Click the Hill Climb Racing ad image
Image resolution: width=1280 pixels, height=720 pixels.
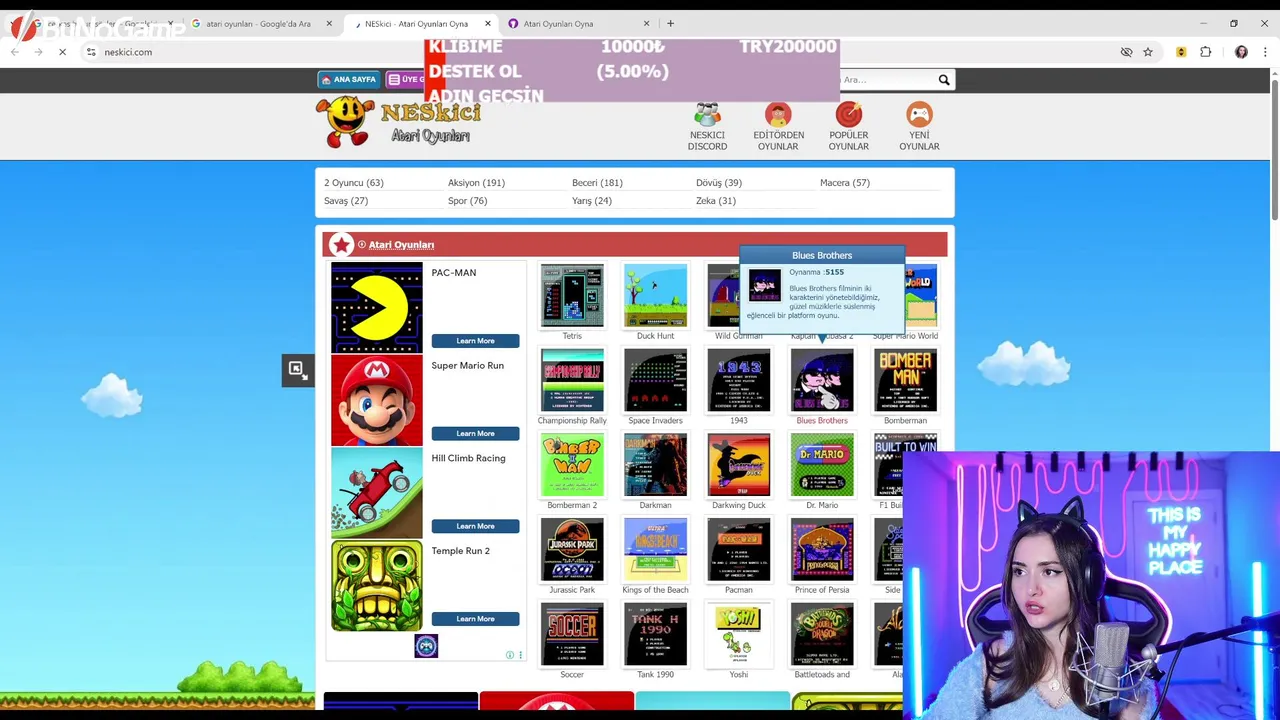pyautogui.click(x=377, y=493)
